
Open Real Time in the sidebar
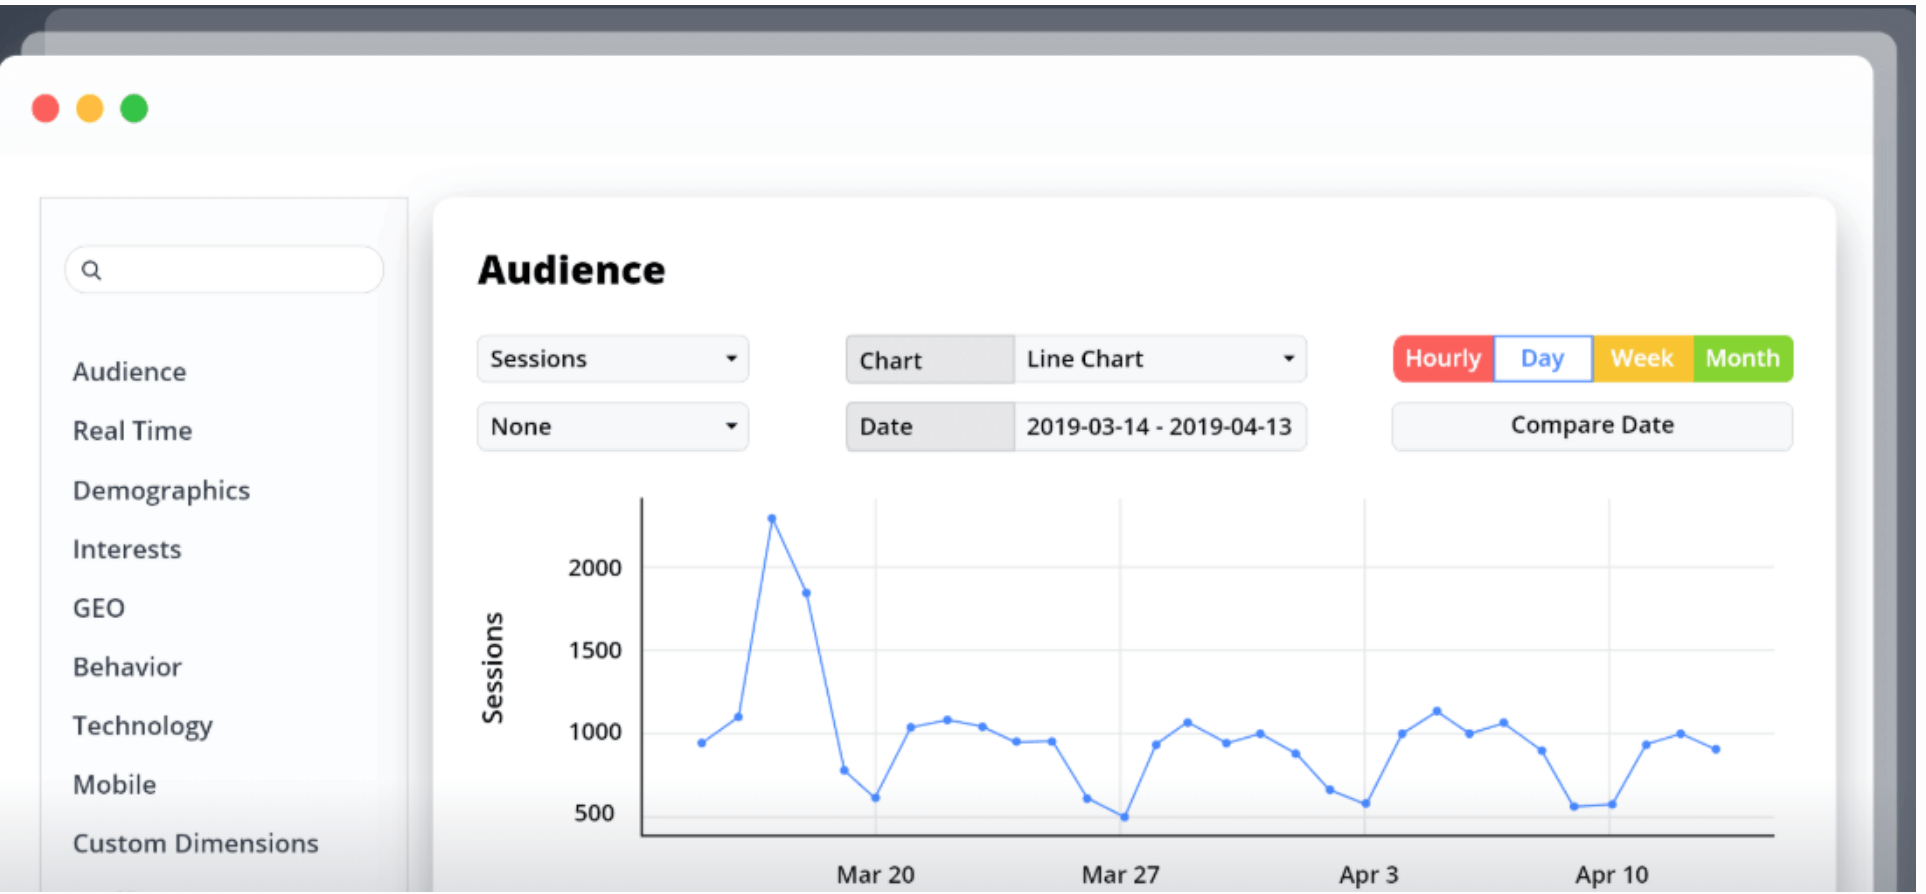[133, 431]
